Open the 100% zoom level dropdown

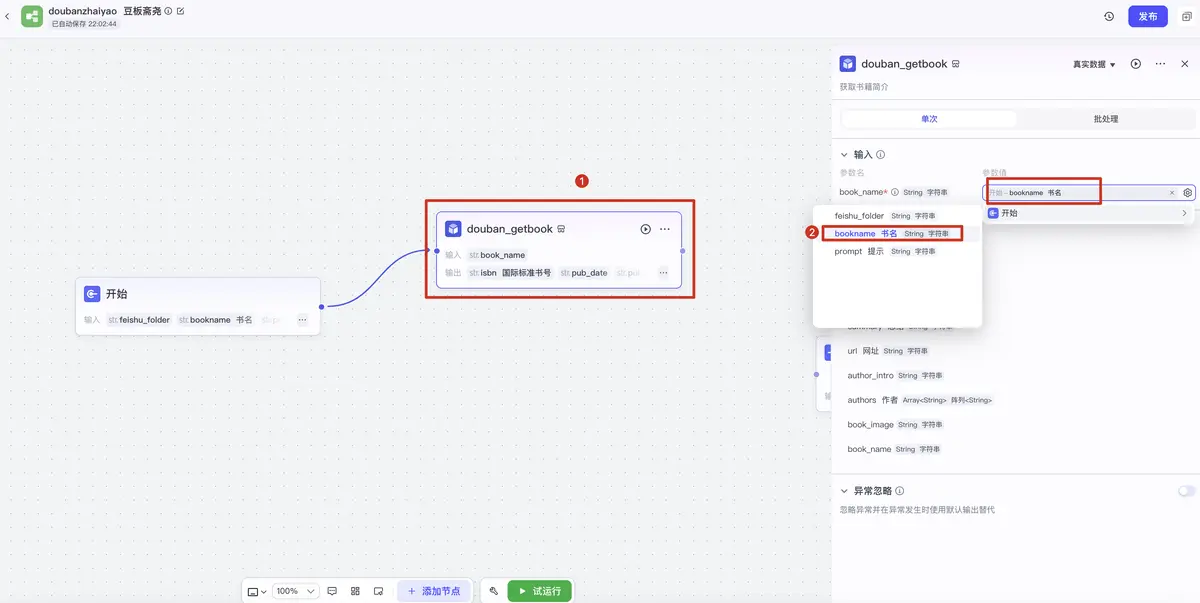296,591
